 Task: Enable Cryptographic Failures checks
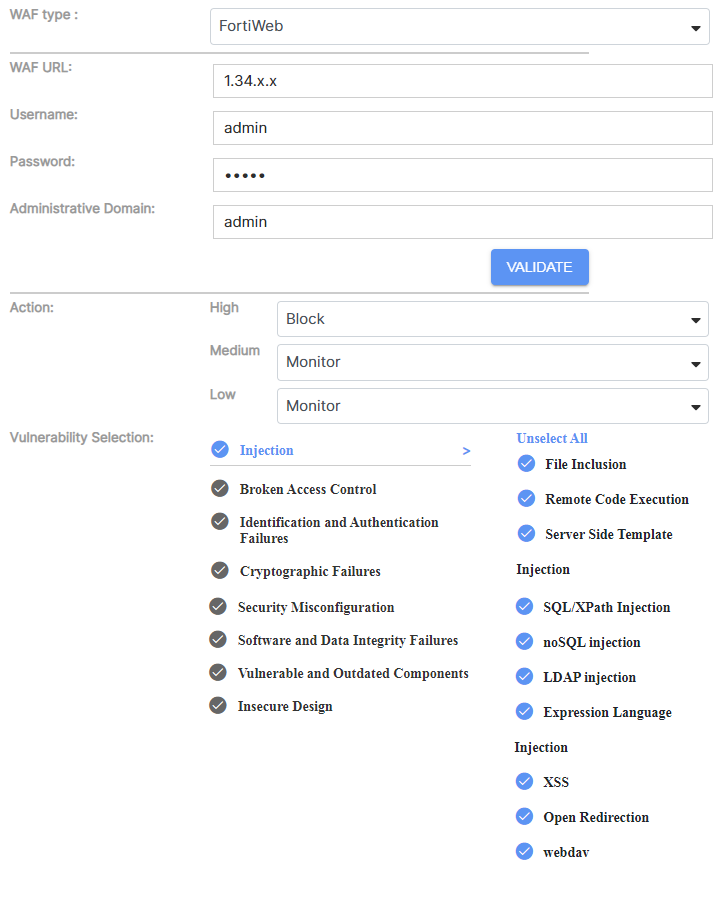[x=218, y=571]
